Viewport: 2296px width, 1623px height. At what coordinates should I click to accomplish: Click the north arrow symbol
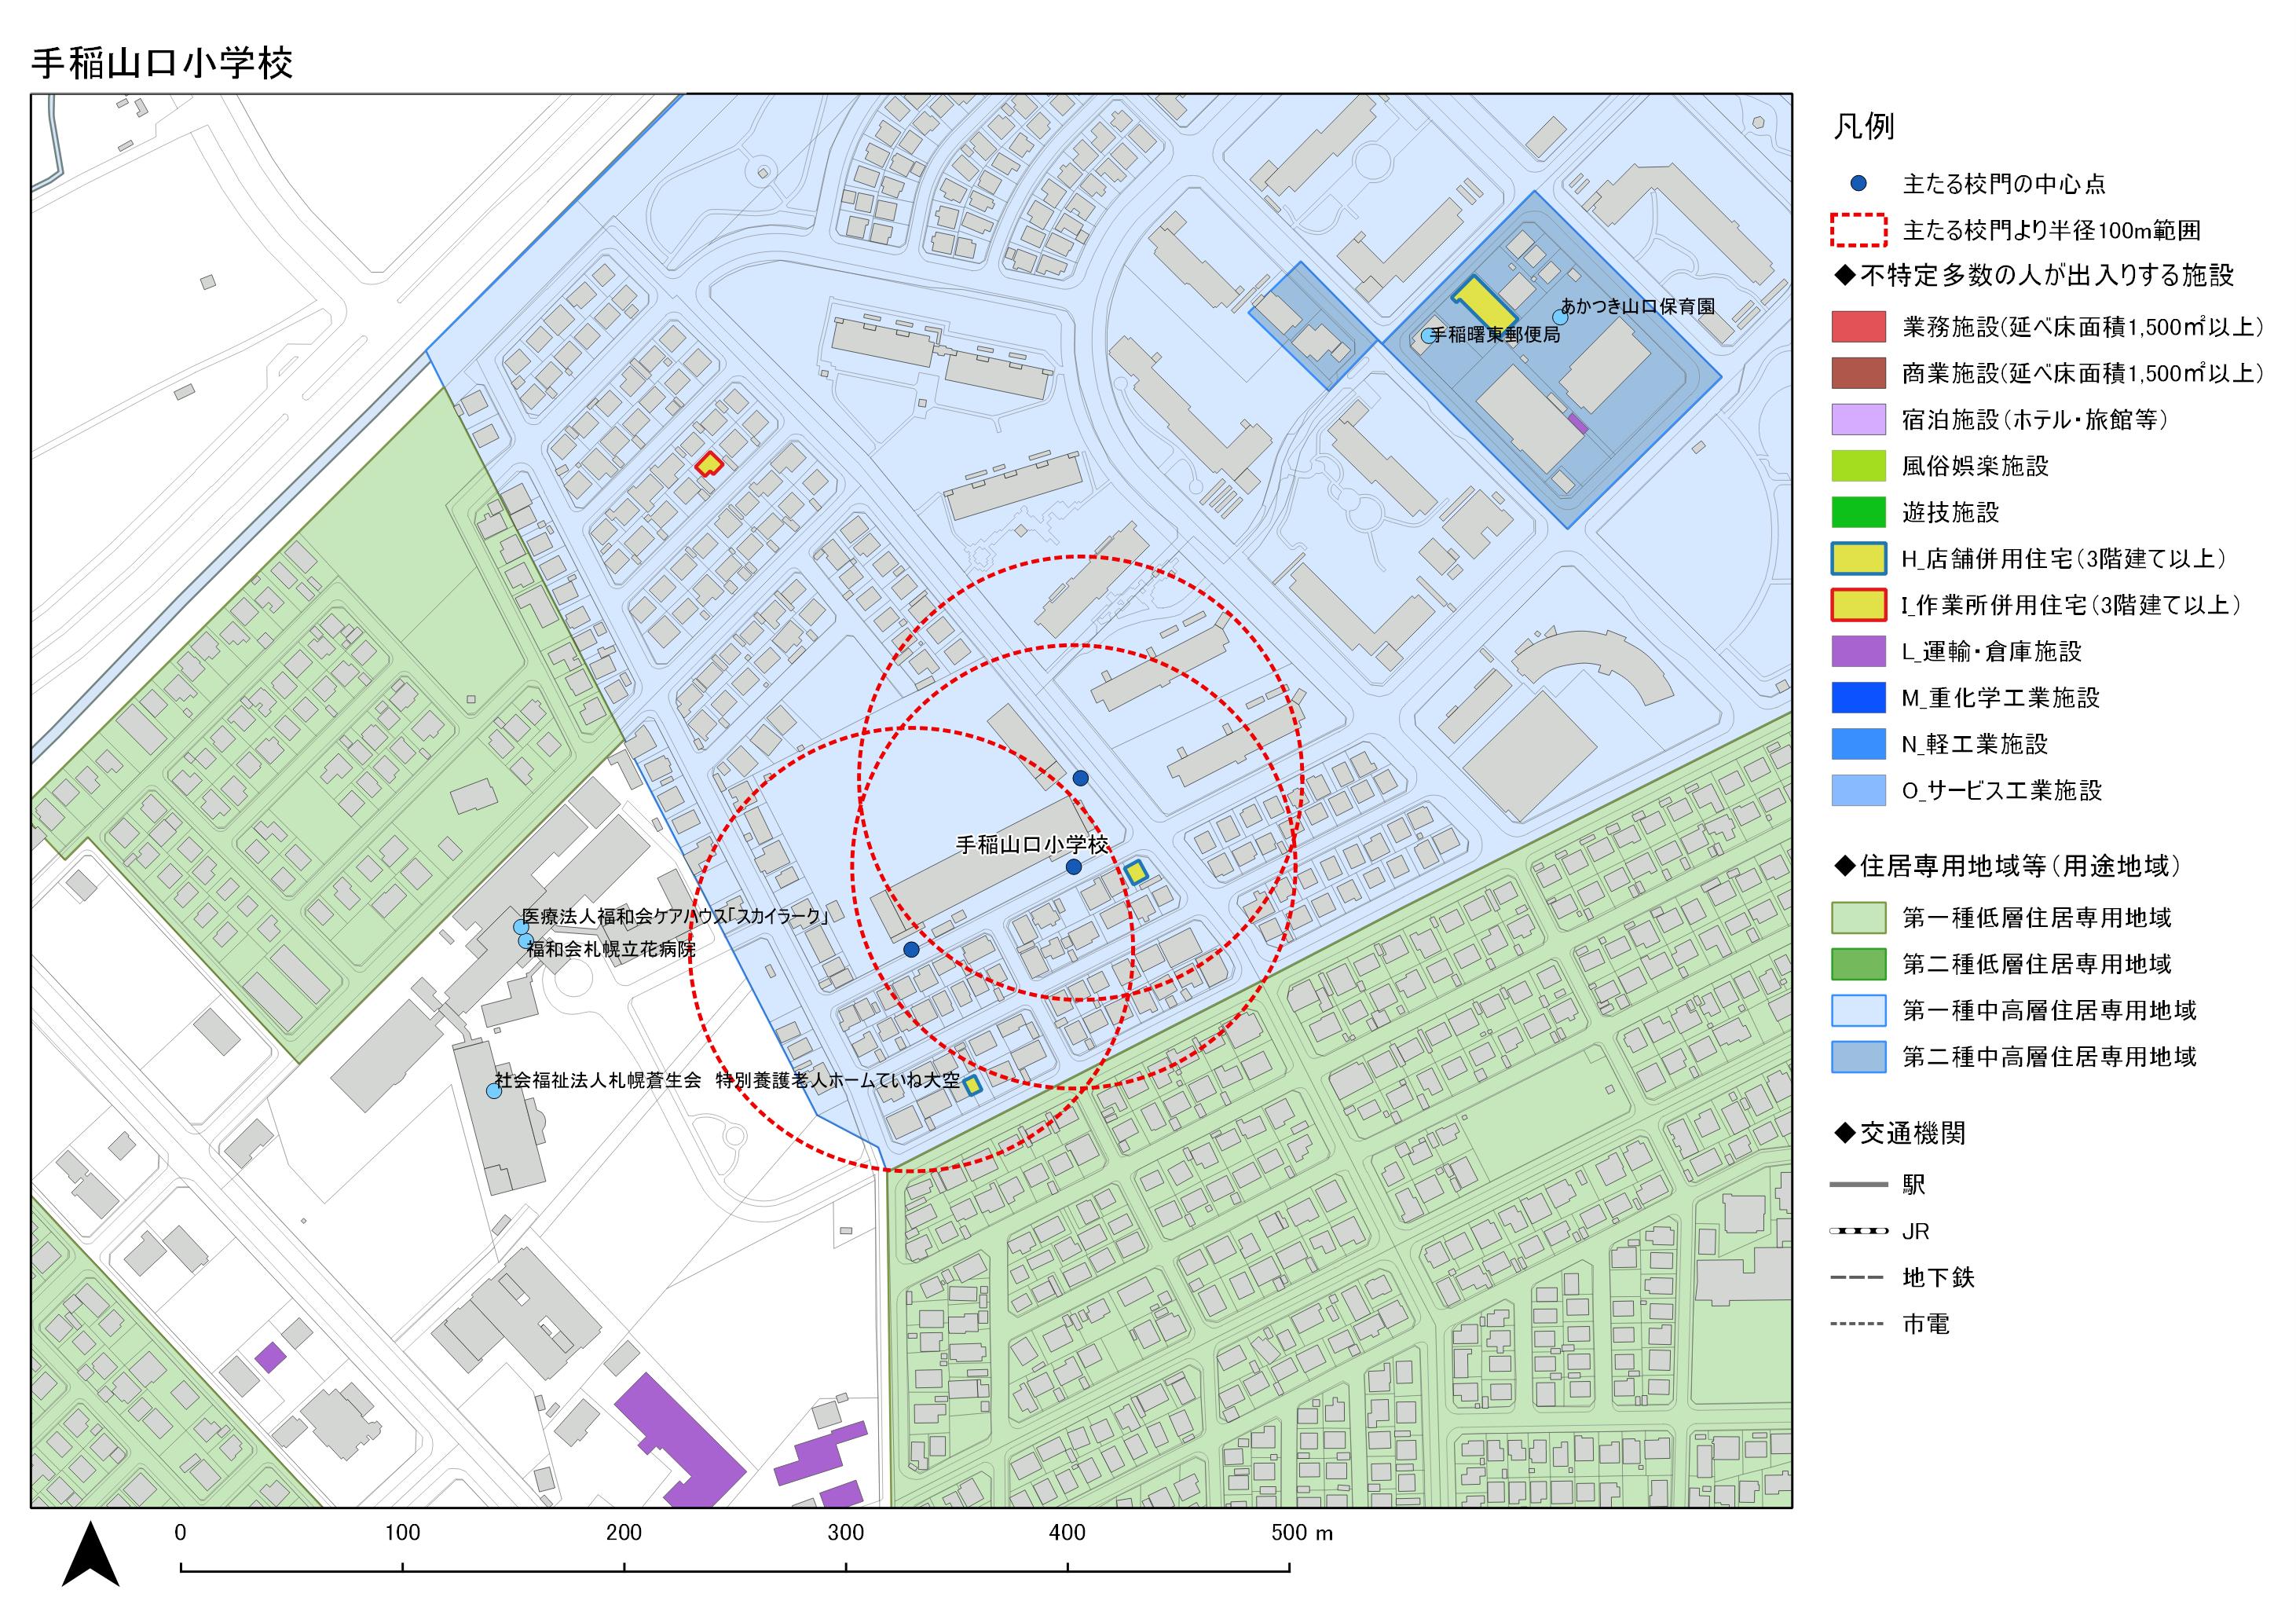(x=91, y=1554)
